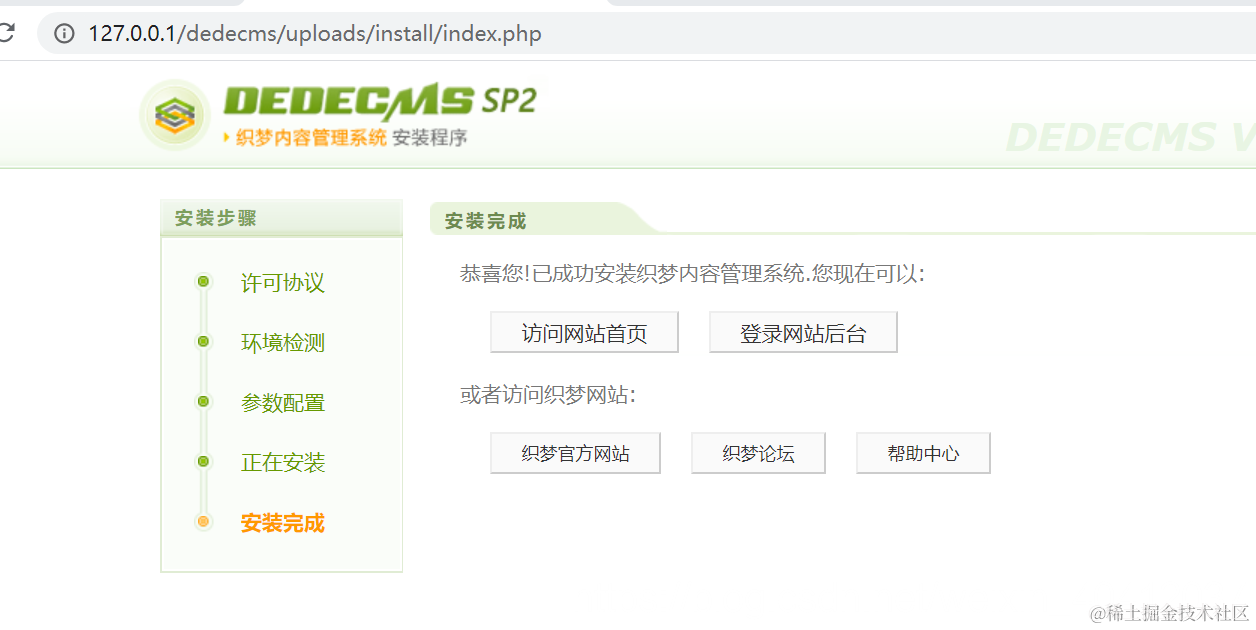
Task: Open the 织梦论坛 button
Action: 758,453
